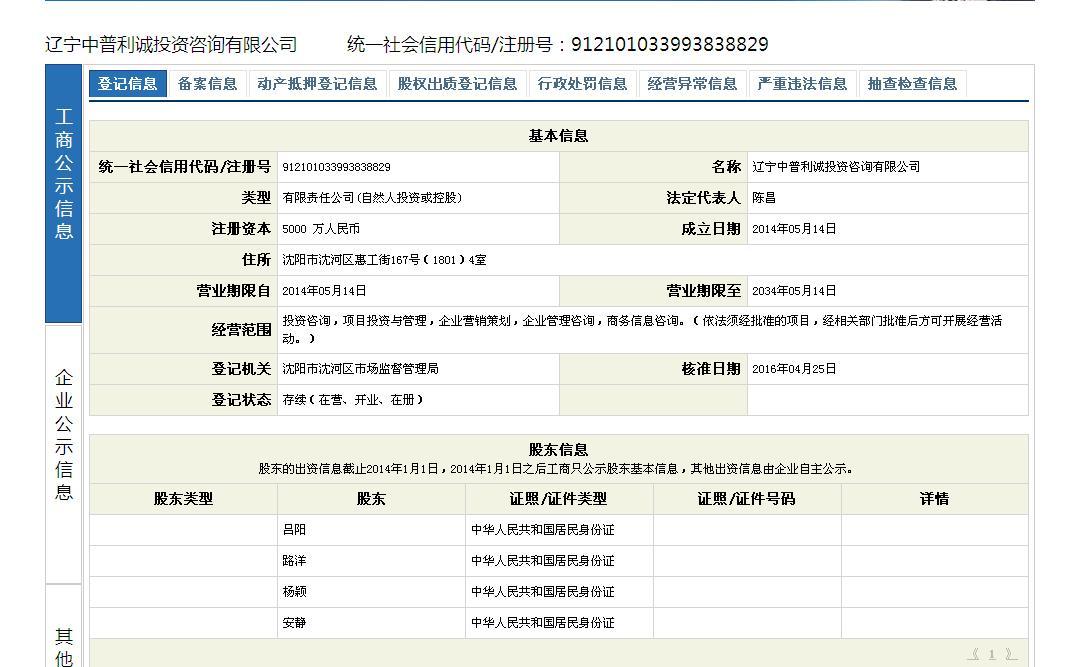
Task: Switch to the 备案信息 tab
Action: 207,84
